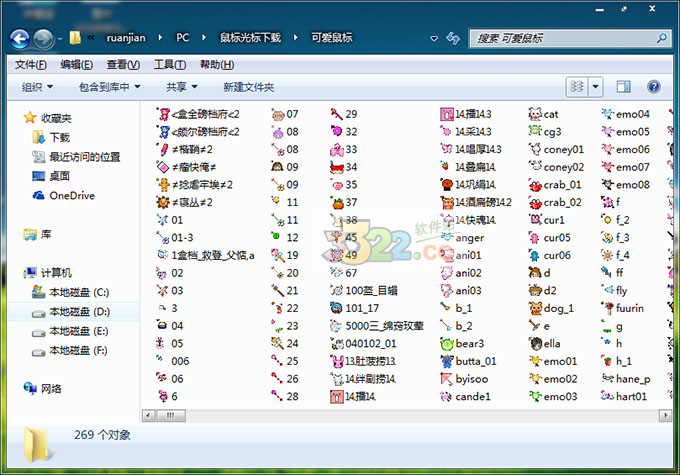Open the 共享 (Share) dropdown
Screen dimensions: 680x475
coord(181,87)
